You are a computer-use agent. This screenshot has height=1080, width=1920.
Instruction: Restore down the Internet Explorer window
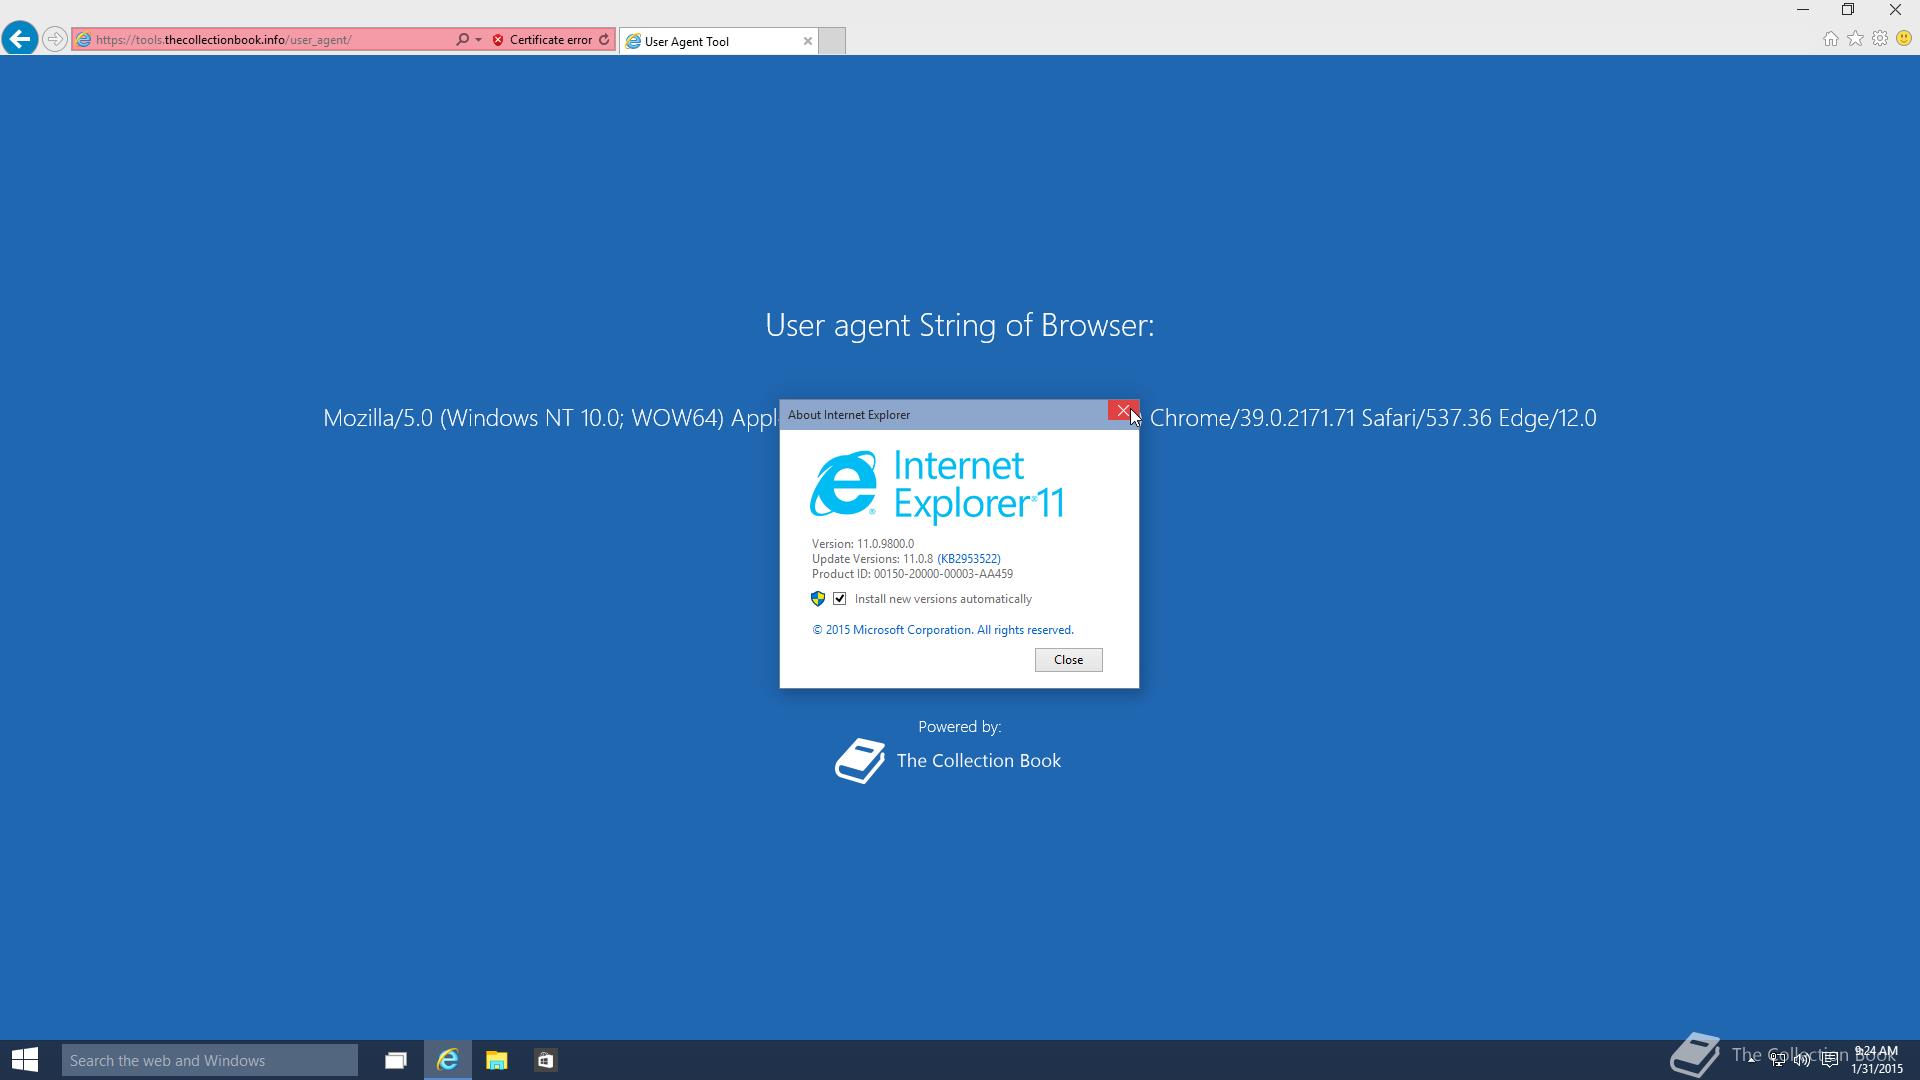click(x=1848, y=10)
